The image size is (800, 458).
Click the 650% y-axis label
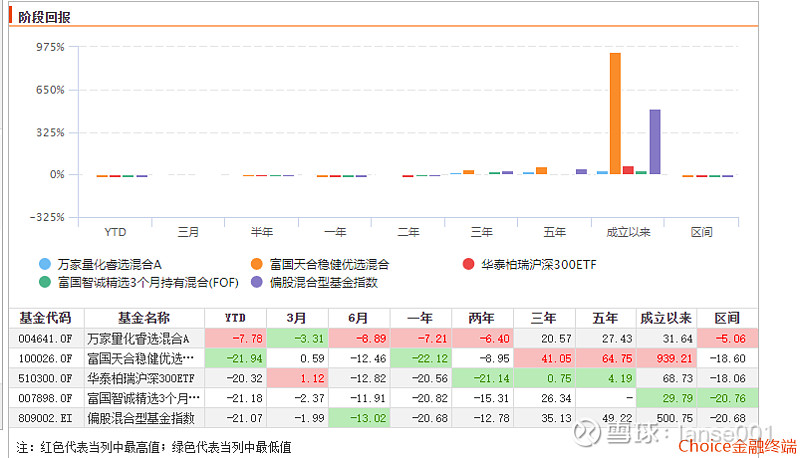click(x=50, y=90)
